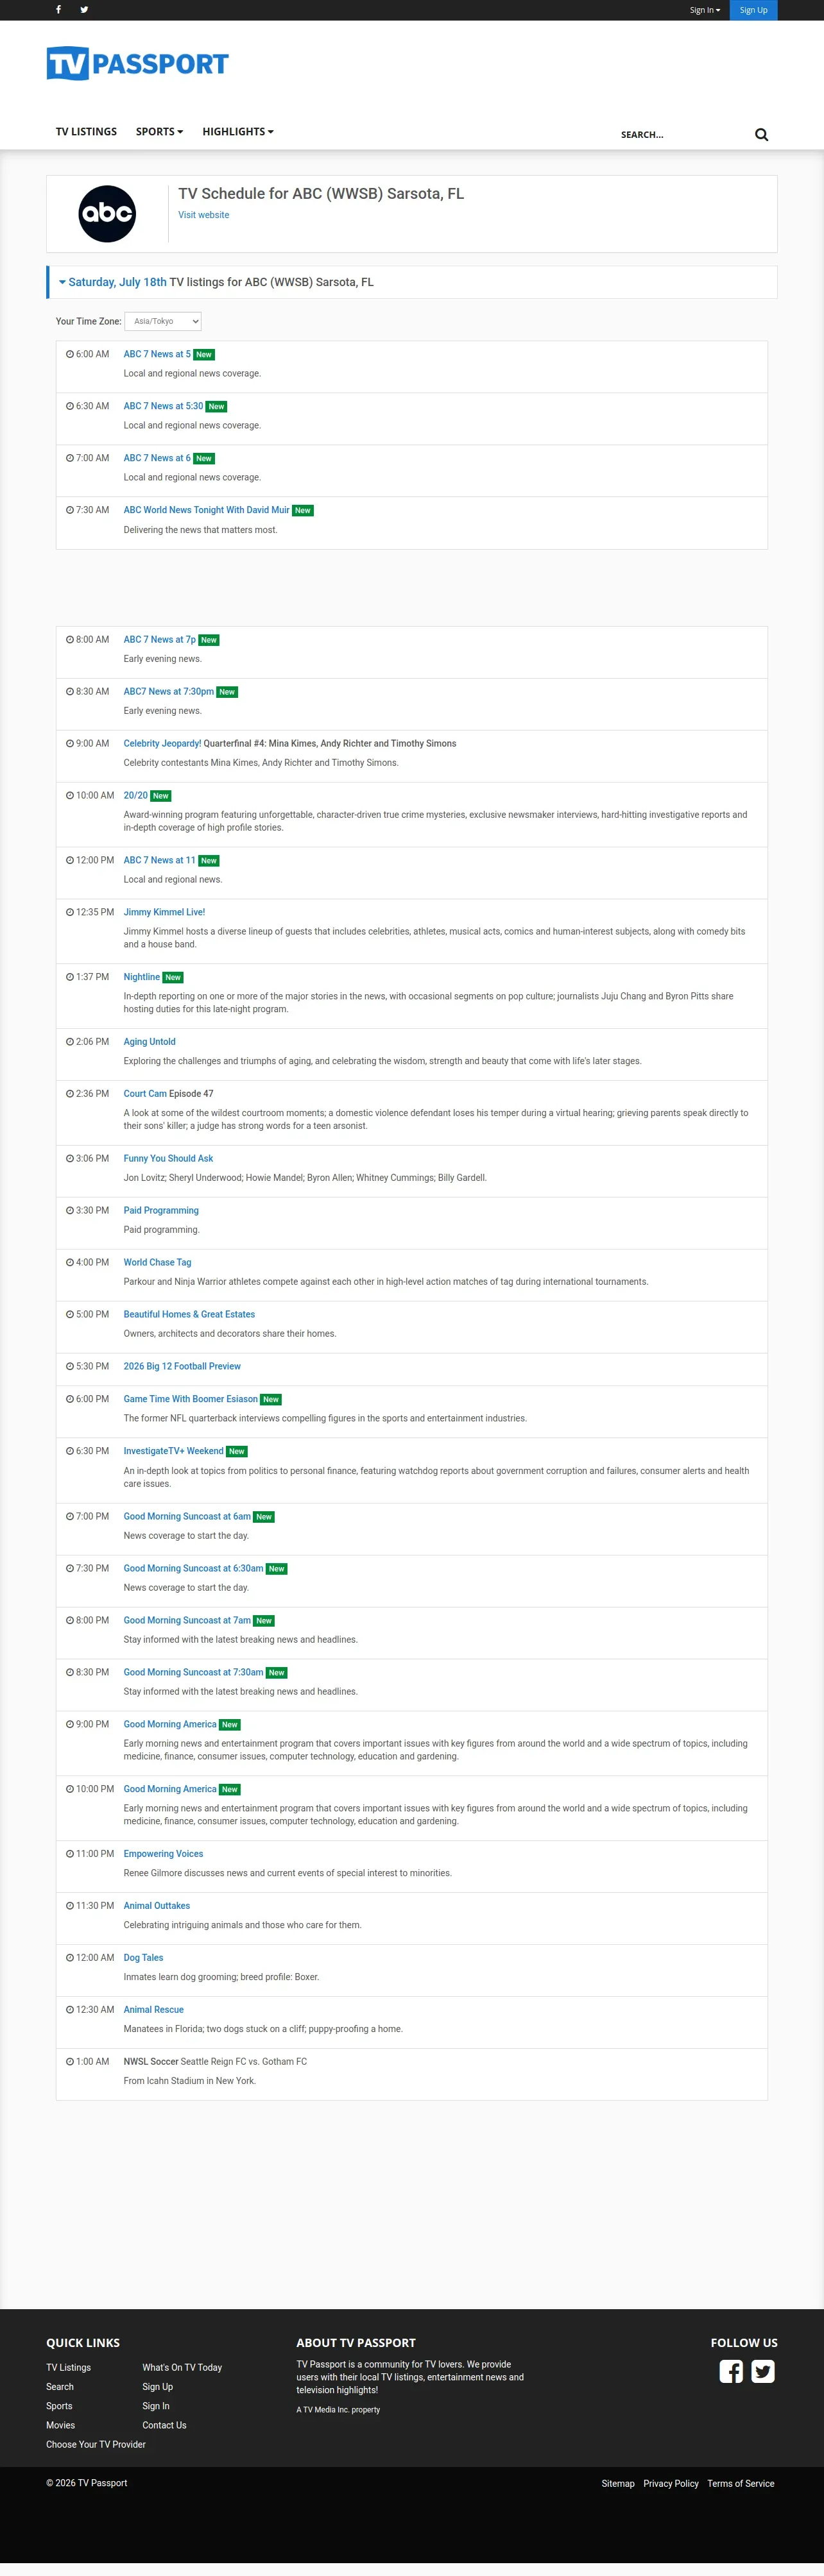This screenshot has height=2576, width=824.
Task: Open Good Morning America at 9:00 PM
Action: click(170, 1725)
